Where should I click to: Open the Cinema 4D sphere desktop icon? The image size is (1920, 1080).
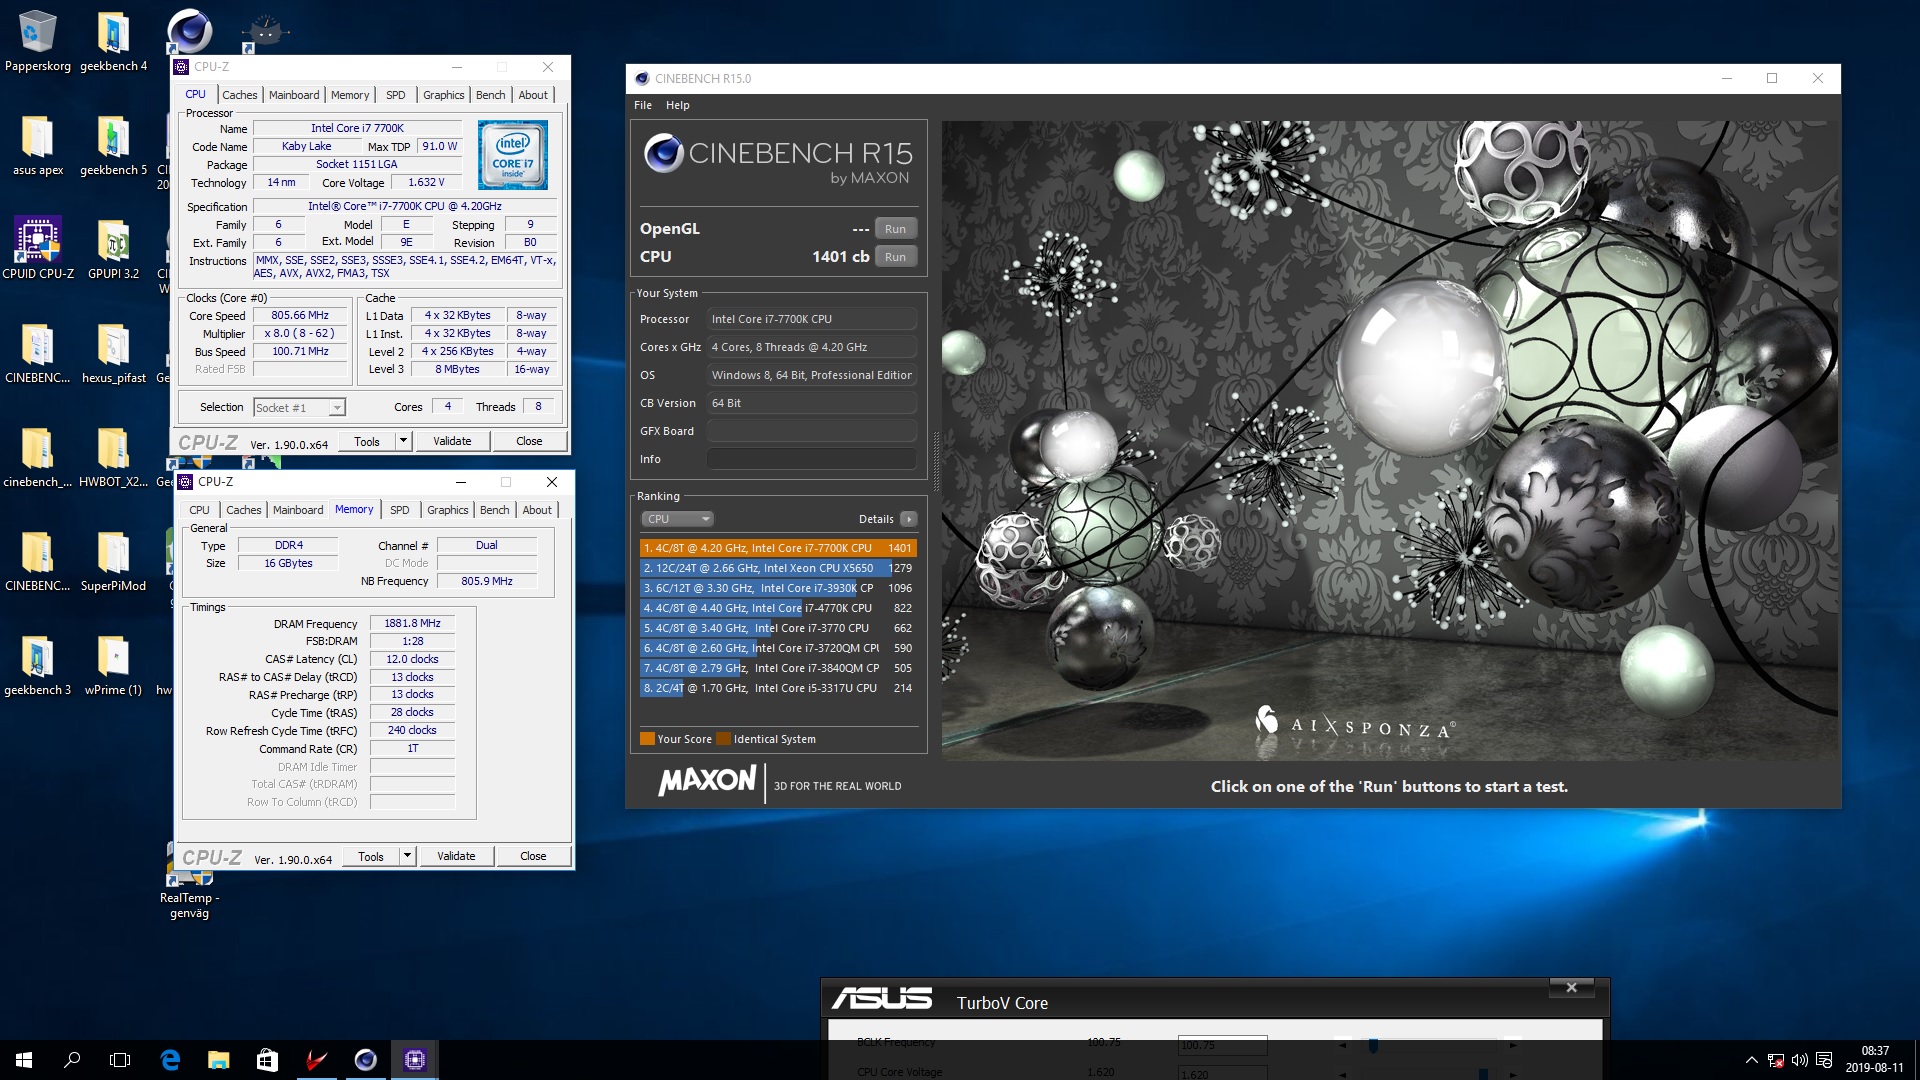coord(189,30)
